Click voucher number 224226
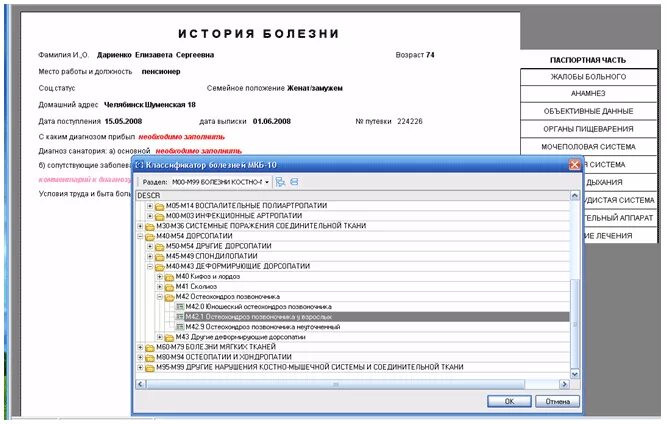667x424 pixels. point(410,121)
